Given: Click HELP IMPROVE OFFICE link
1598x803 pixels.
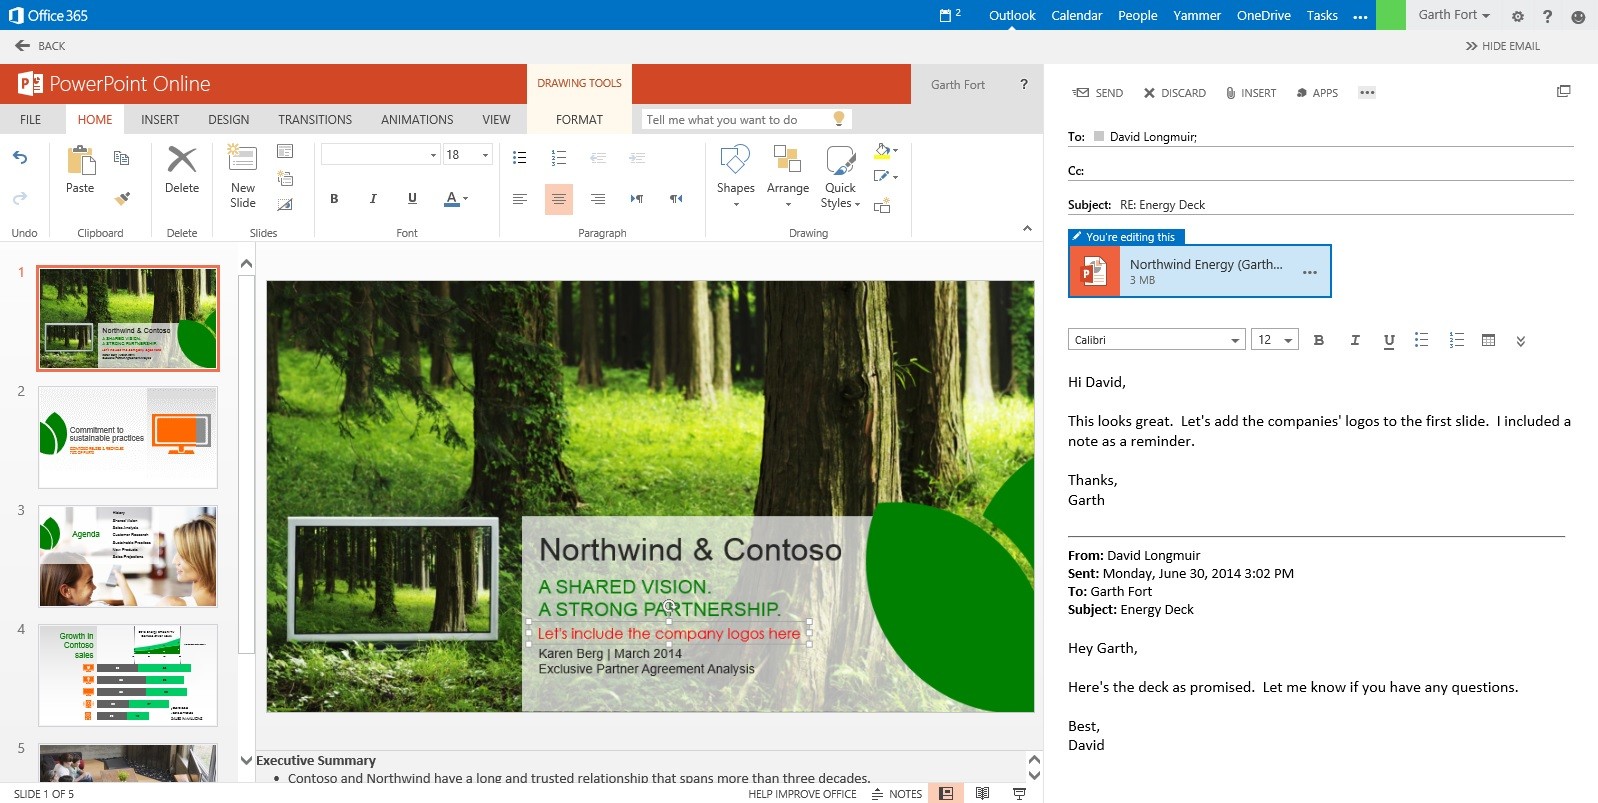Looking at the screenshot, I should pos(802,794).
